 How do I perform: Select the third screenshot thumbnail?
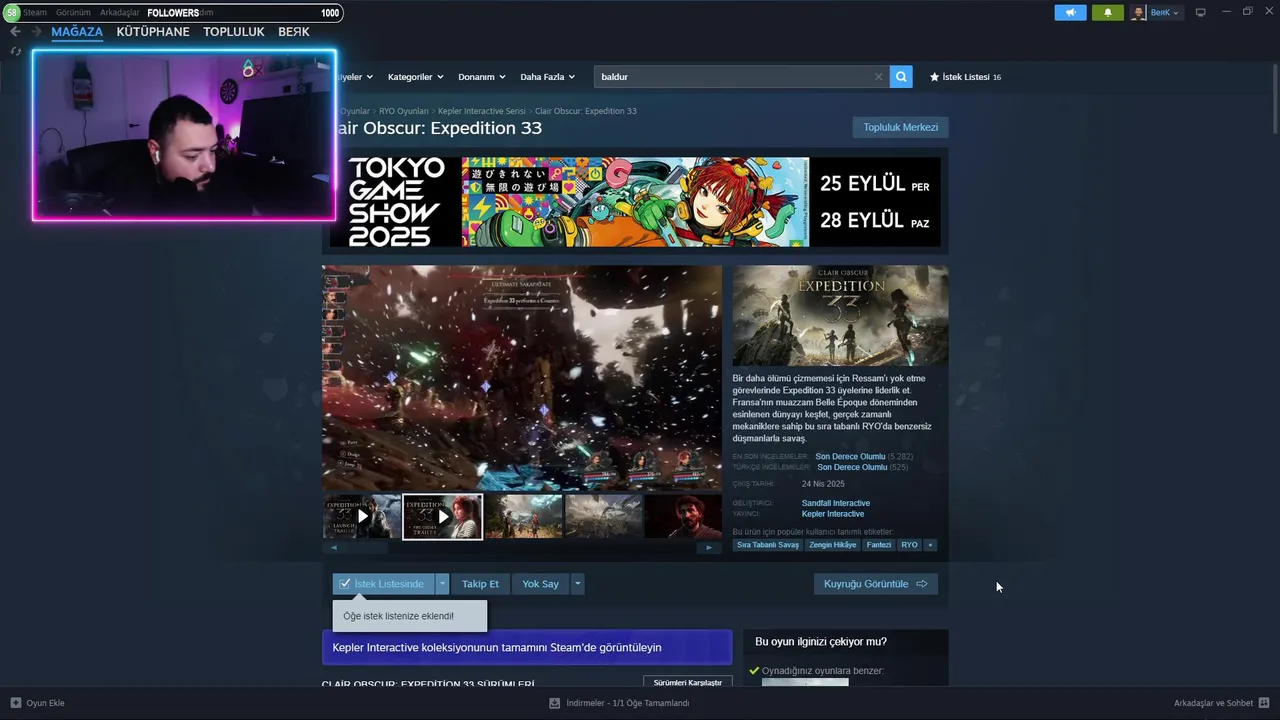(x=523, y=516)
